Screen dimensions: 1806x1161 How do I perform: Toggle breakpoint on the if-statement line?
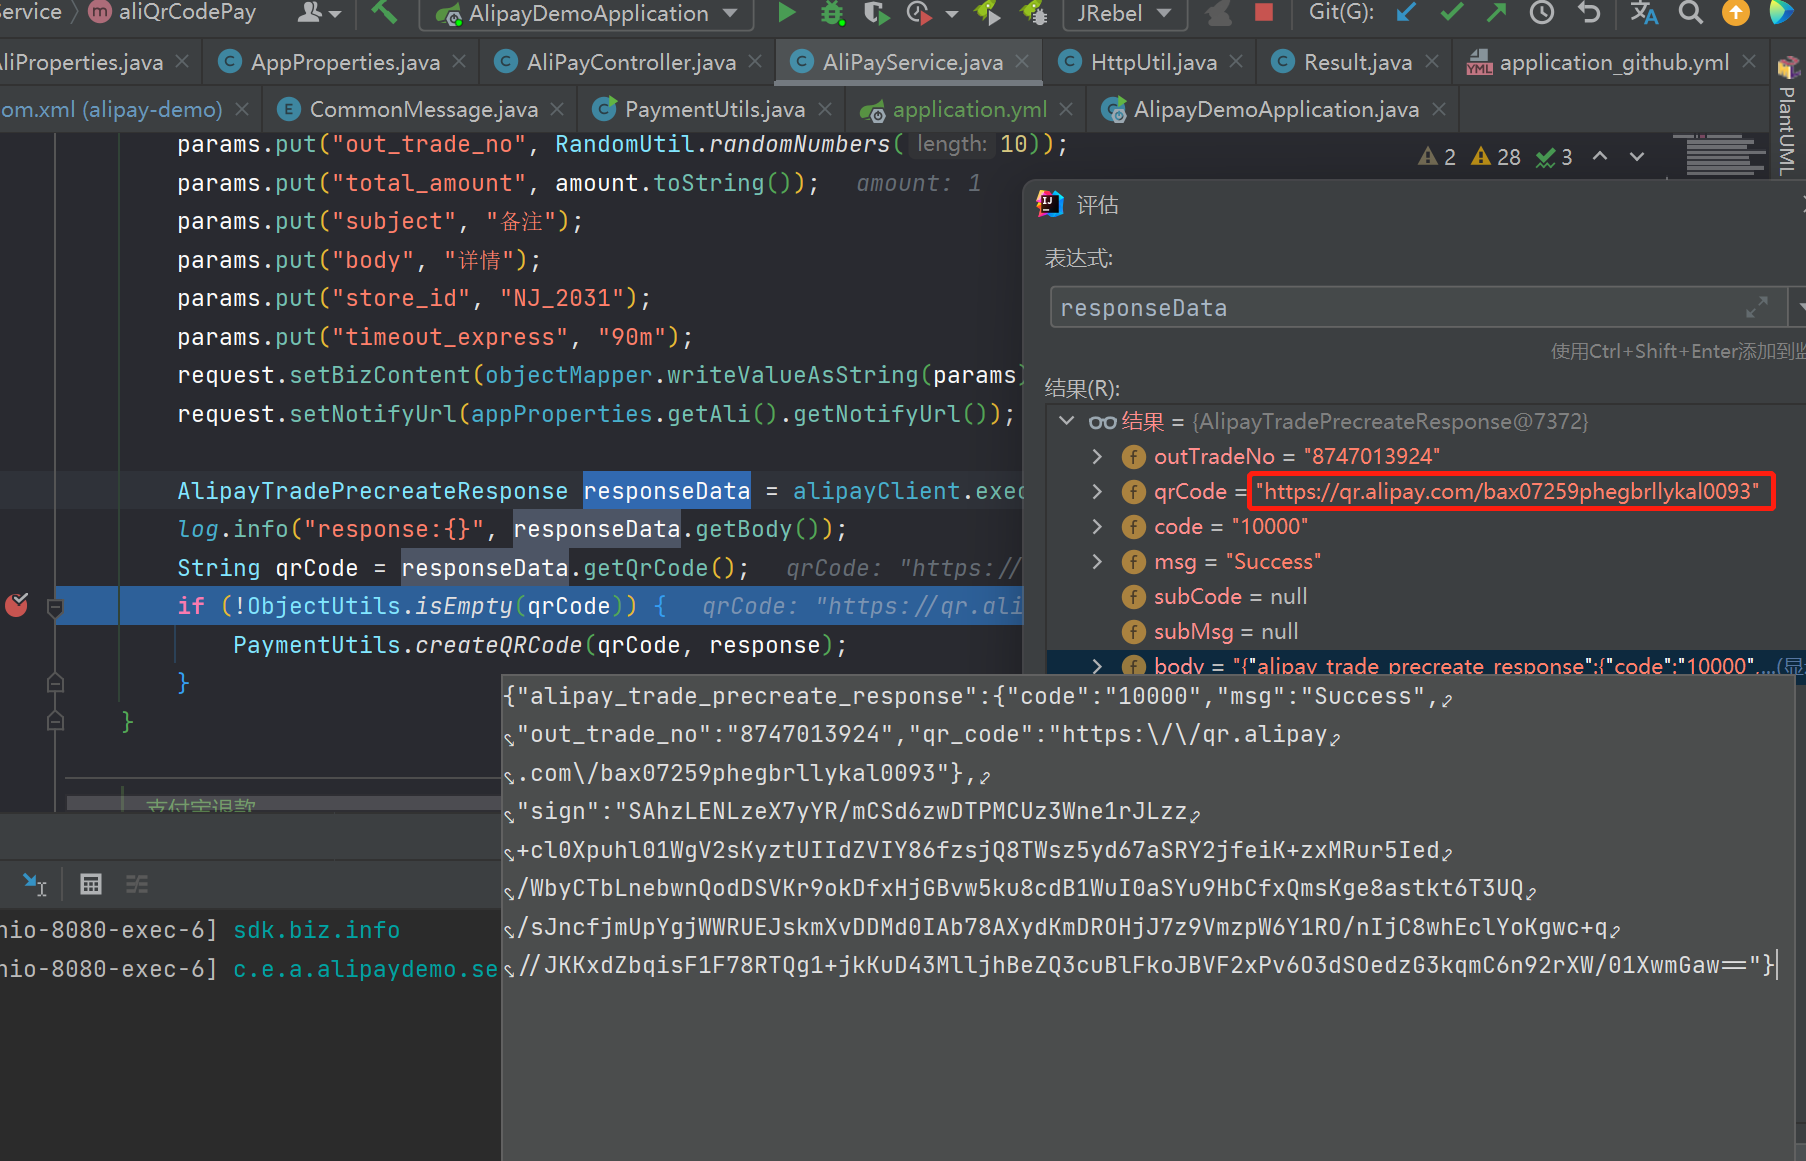pos(17,605)
